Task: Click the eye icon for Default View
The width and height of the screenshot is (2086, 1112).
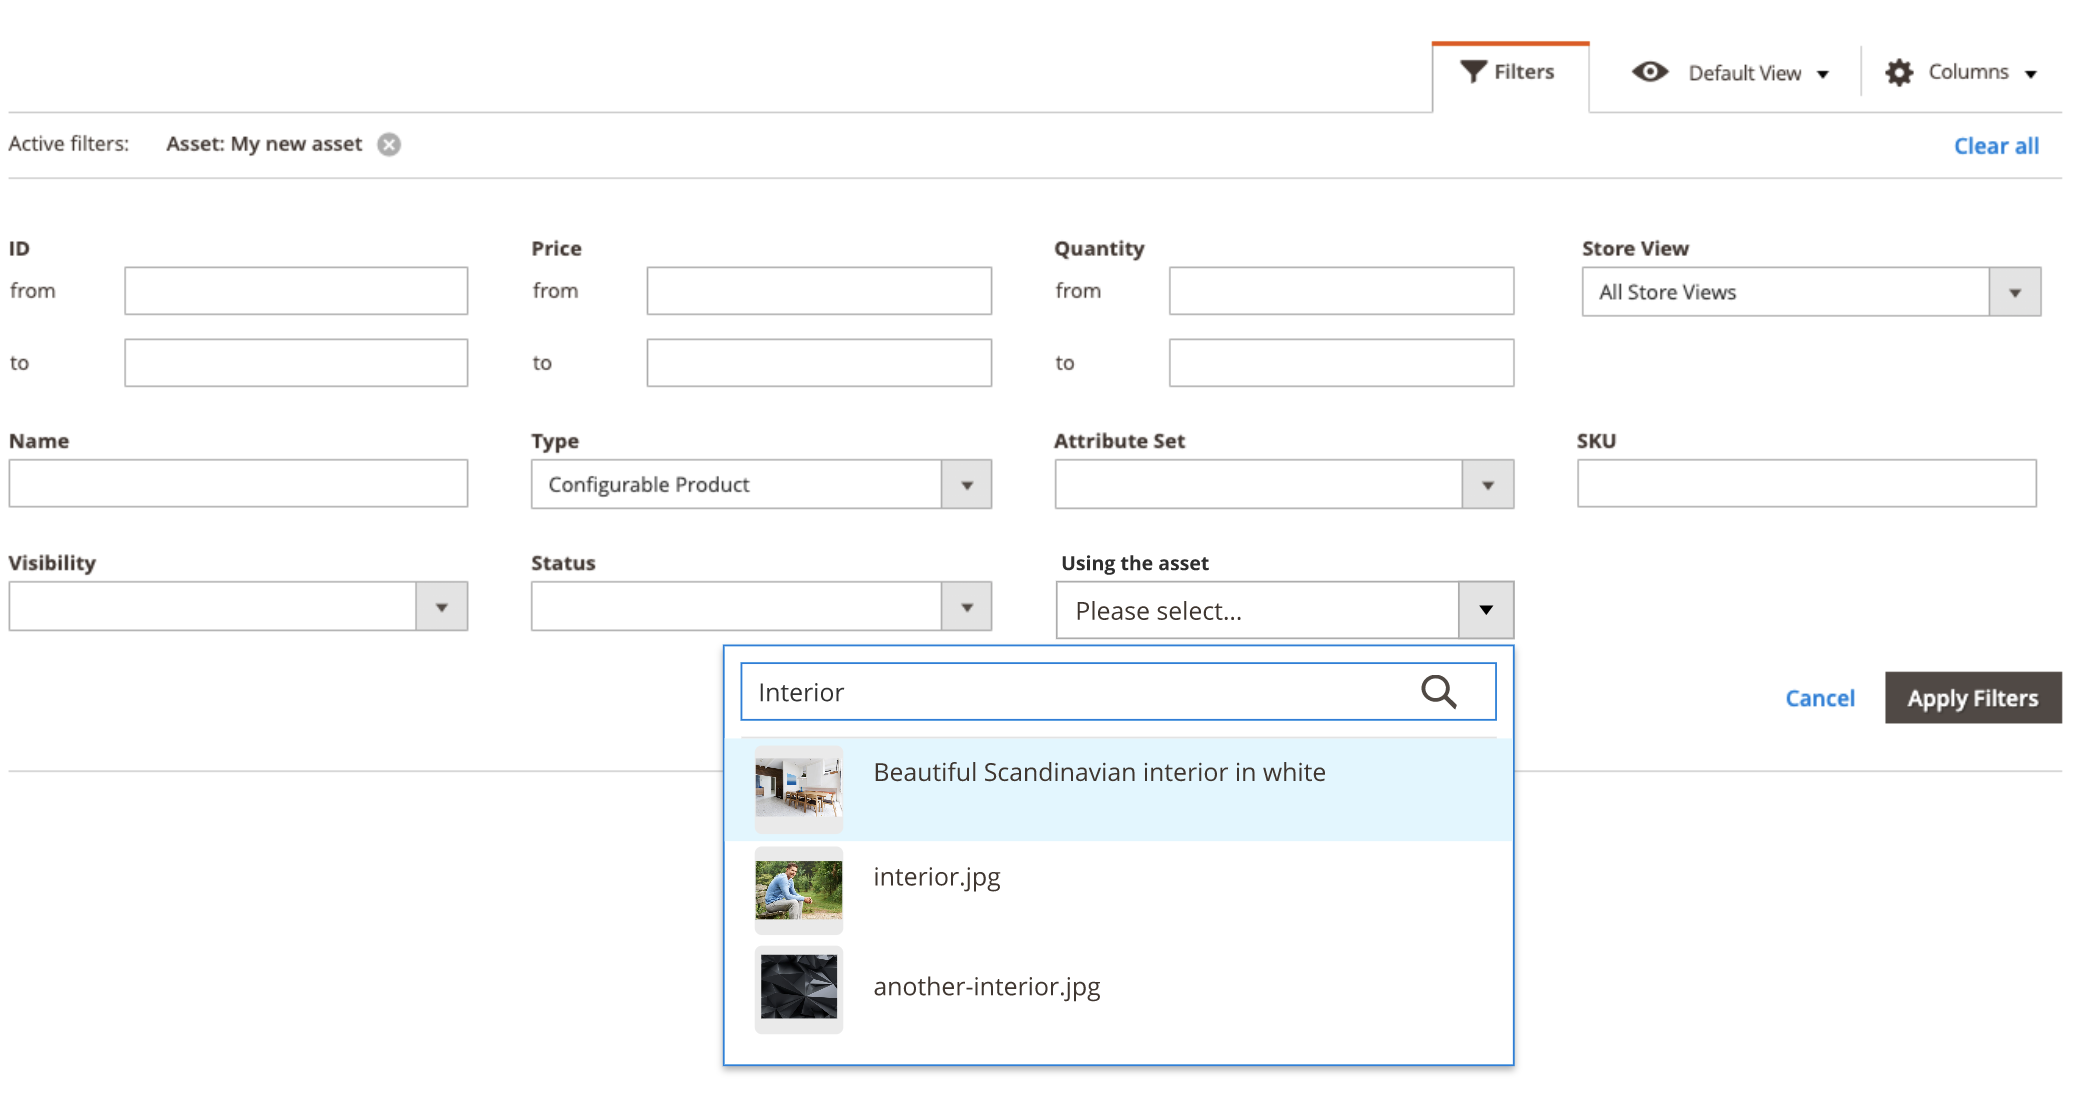Action: point(1650,72)
